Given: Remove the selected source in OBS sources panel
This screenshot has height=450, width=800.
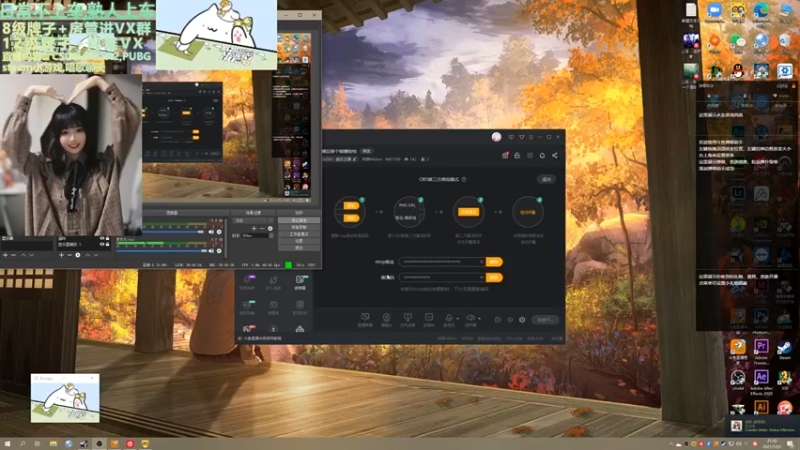Looking at the screenshot, I should [x=69, y=255].
